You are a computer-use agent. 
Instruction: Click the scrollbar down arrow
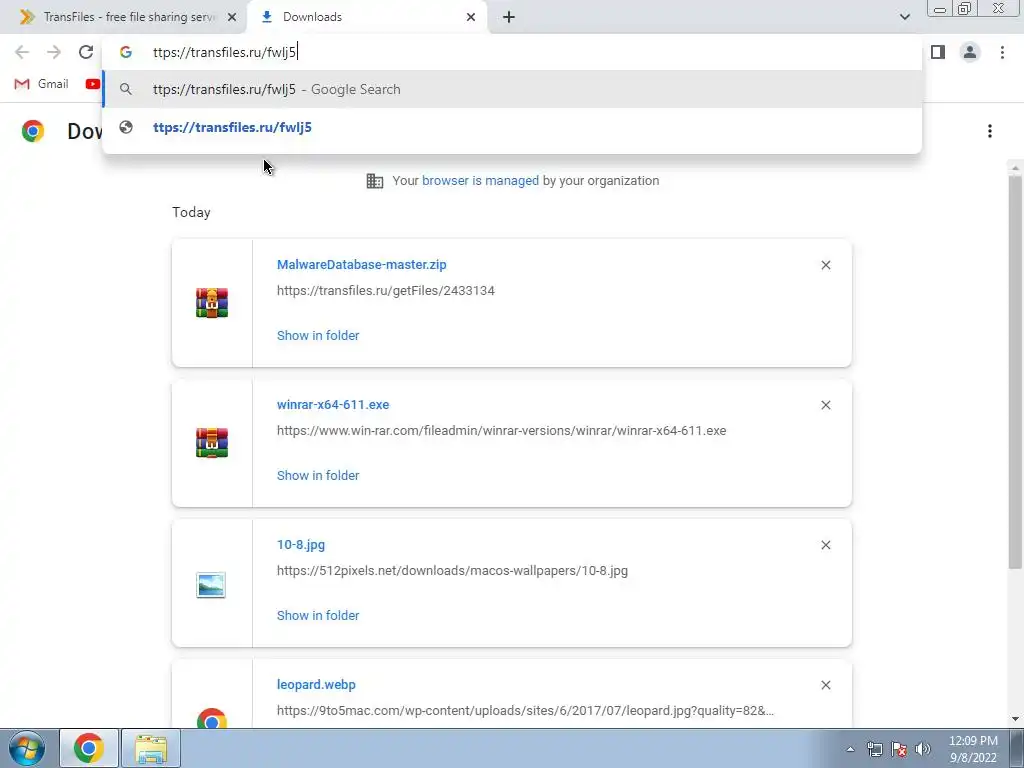click(1015, 719)
